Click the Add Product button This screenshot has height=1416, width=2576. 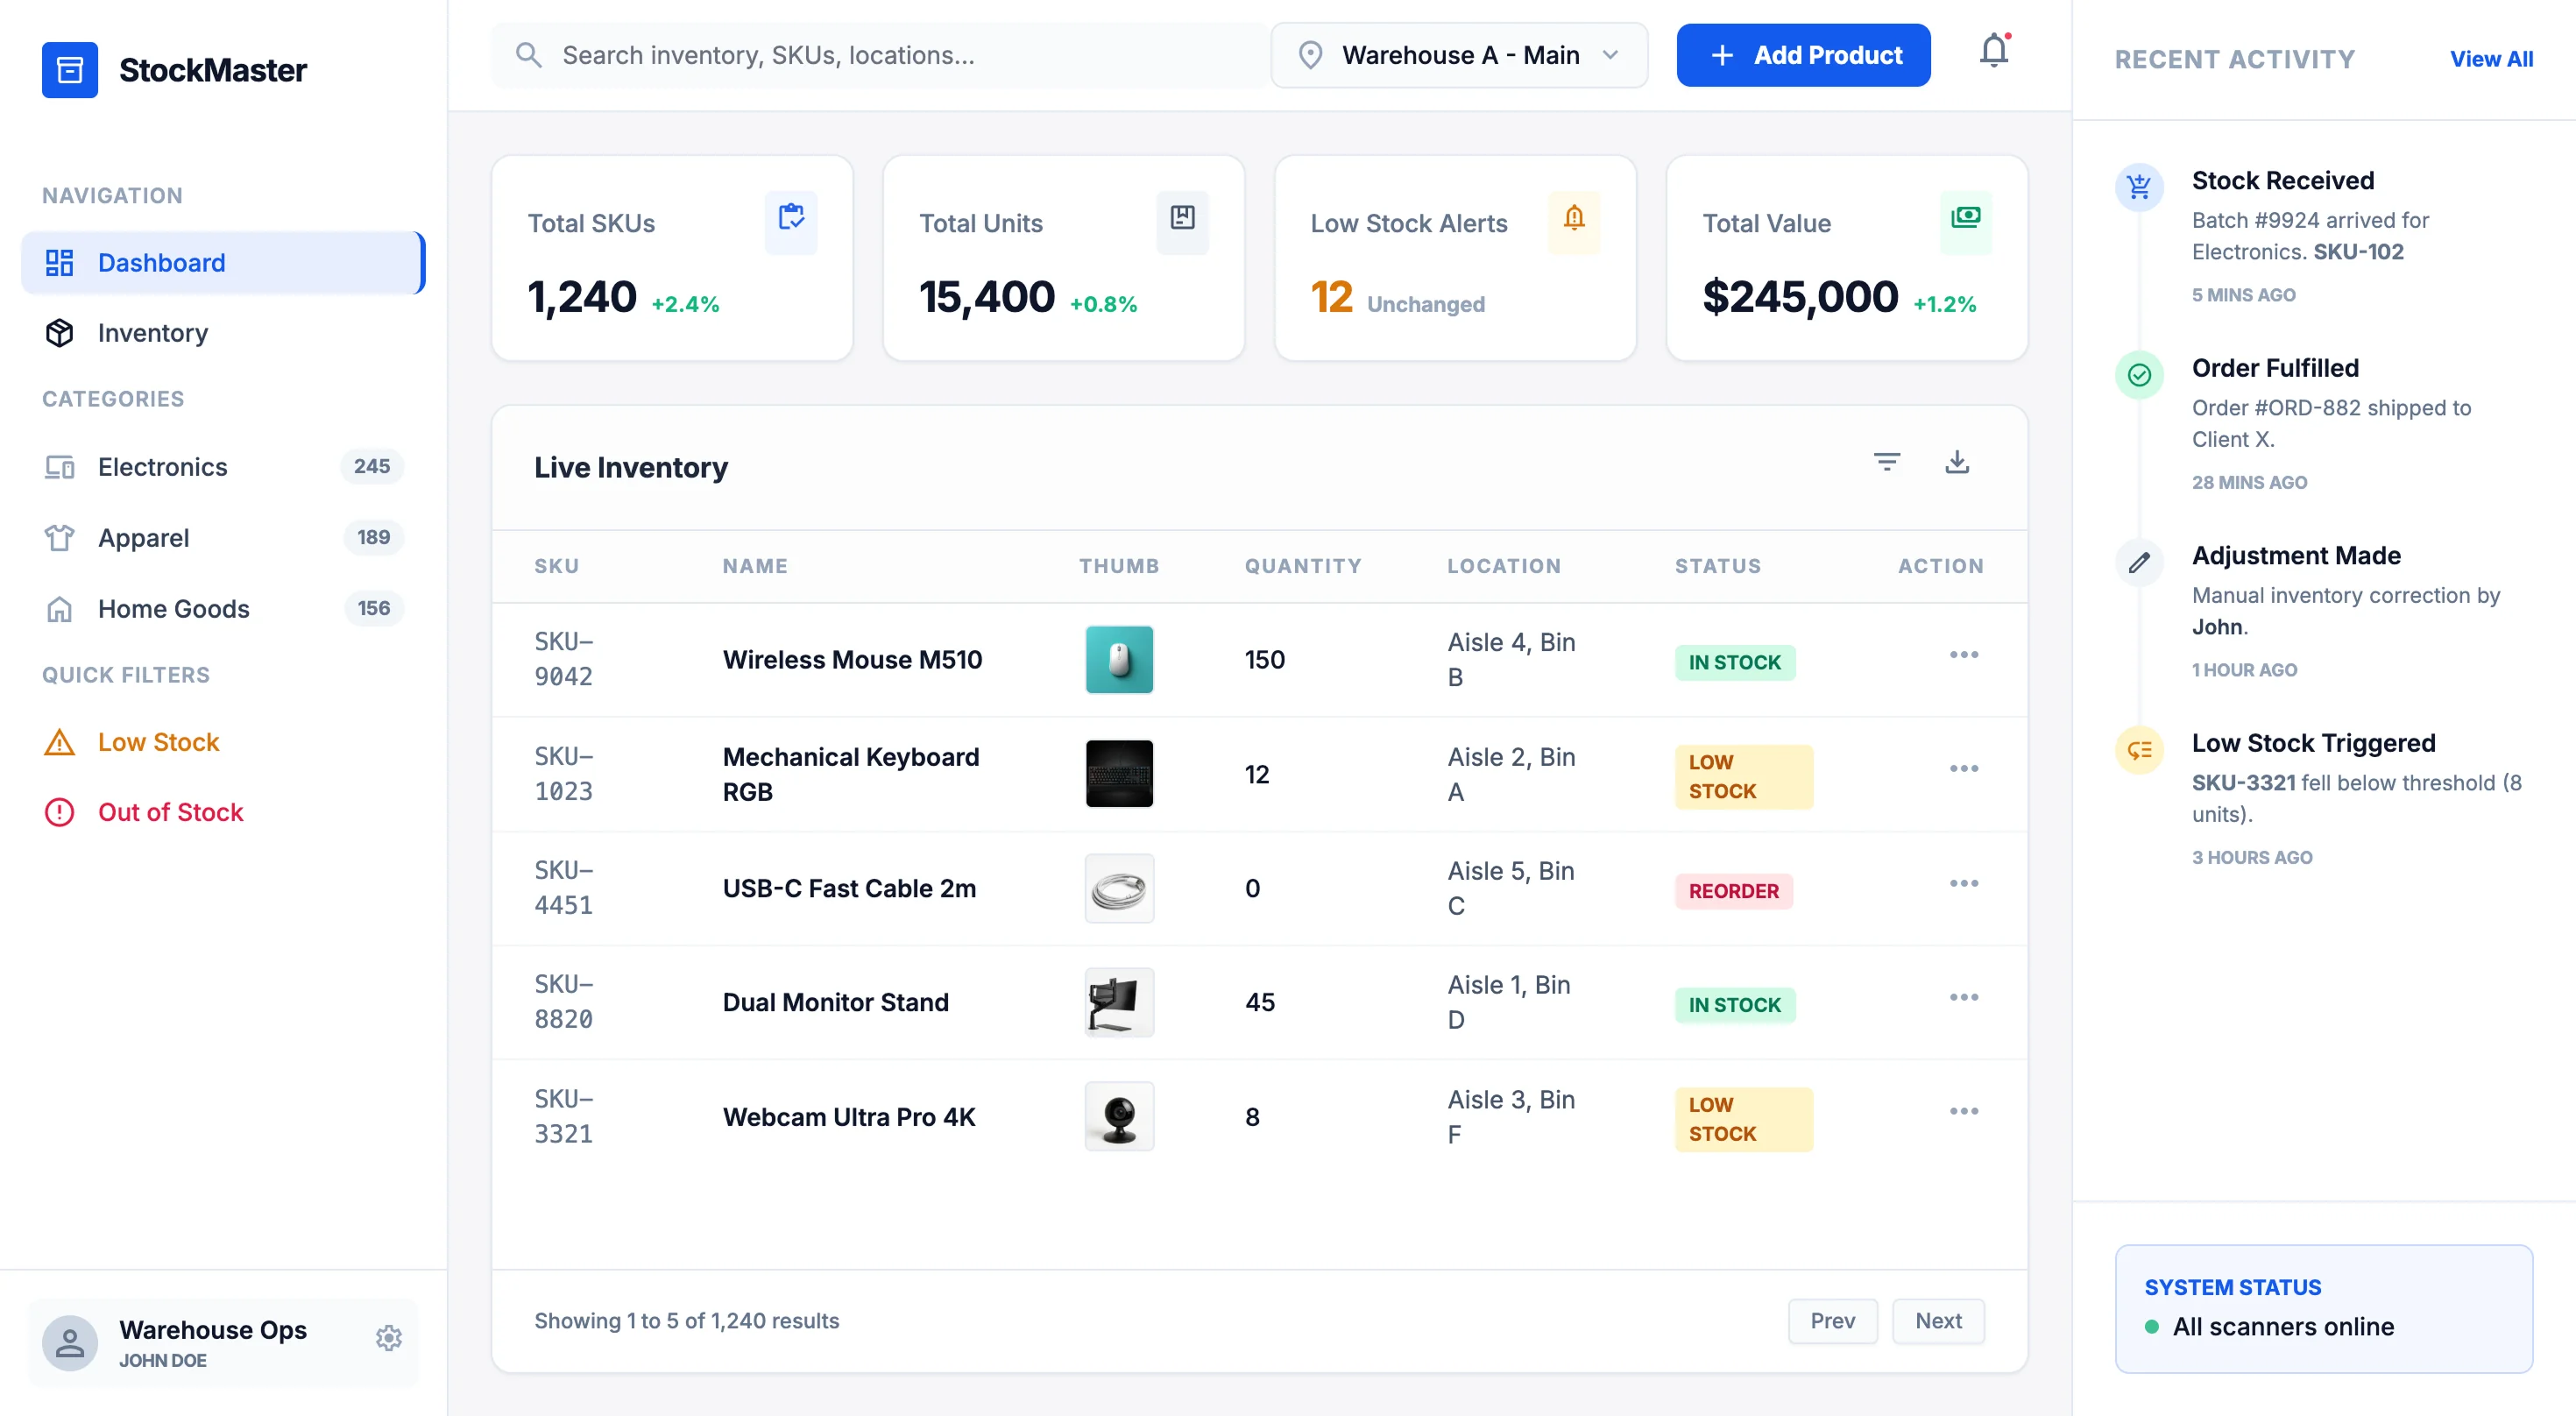point(1804,55)
